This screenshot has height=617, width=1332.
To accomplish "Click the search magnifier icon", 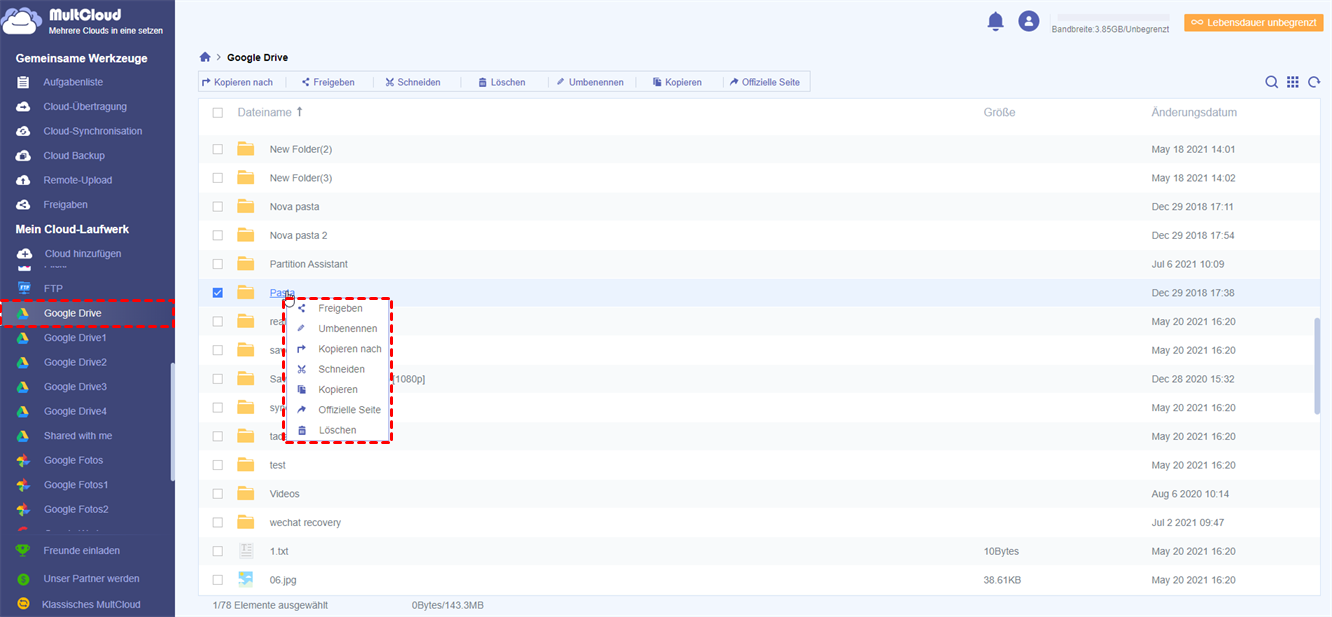I will [1272, 82].
